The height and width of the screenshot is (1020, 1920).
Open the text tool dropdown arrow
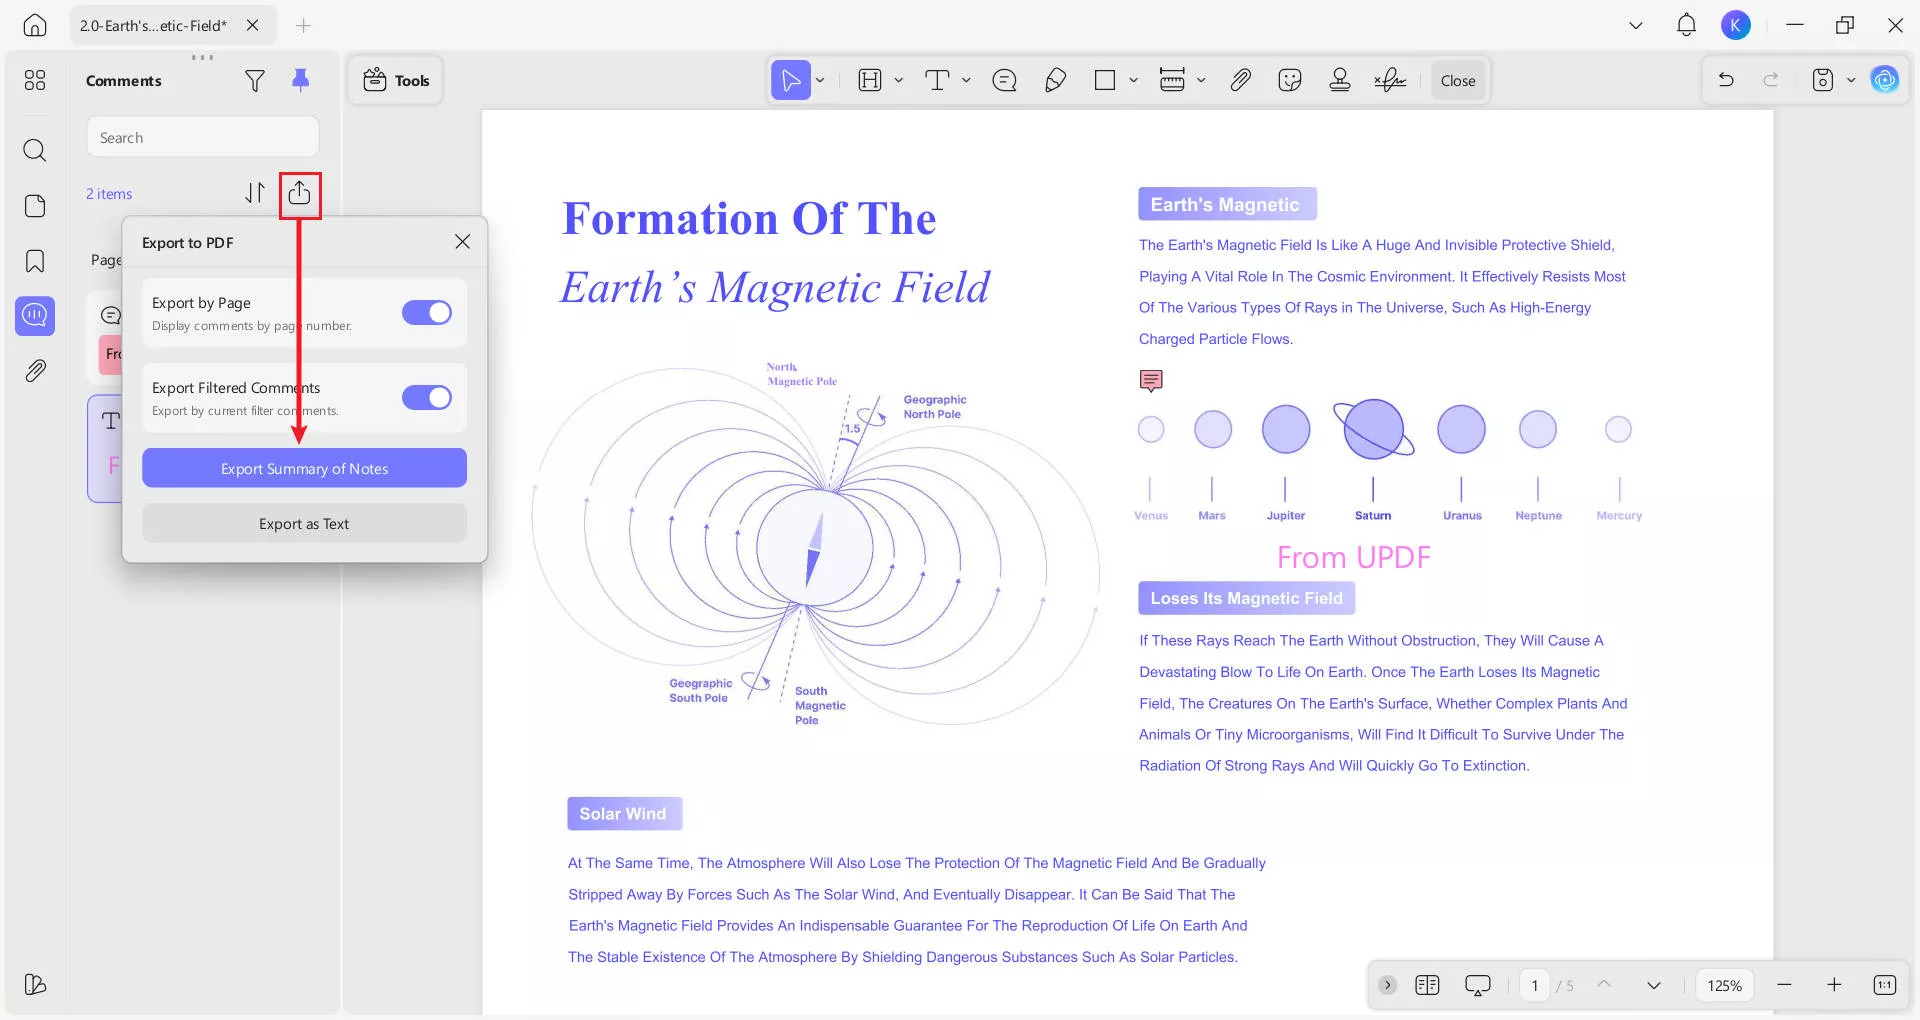(966, 81)
